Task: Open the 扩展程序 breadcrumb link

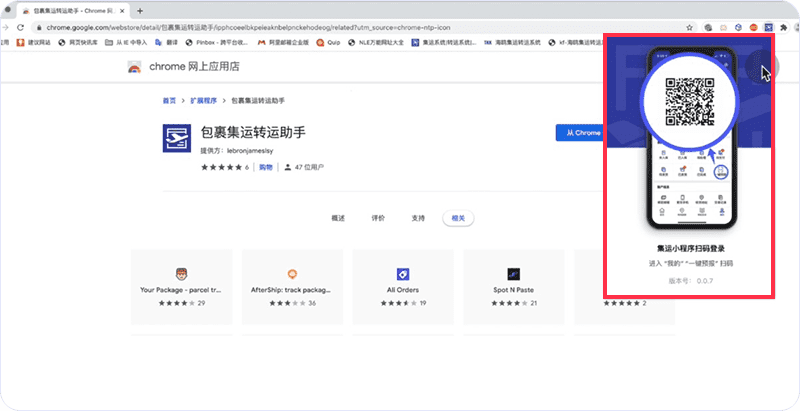Action: (x=204, y=101)
